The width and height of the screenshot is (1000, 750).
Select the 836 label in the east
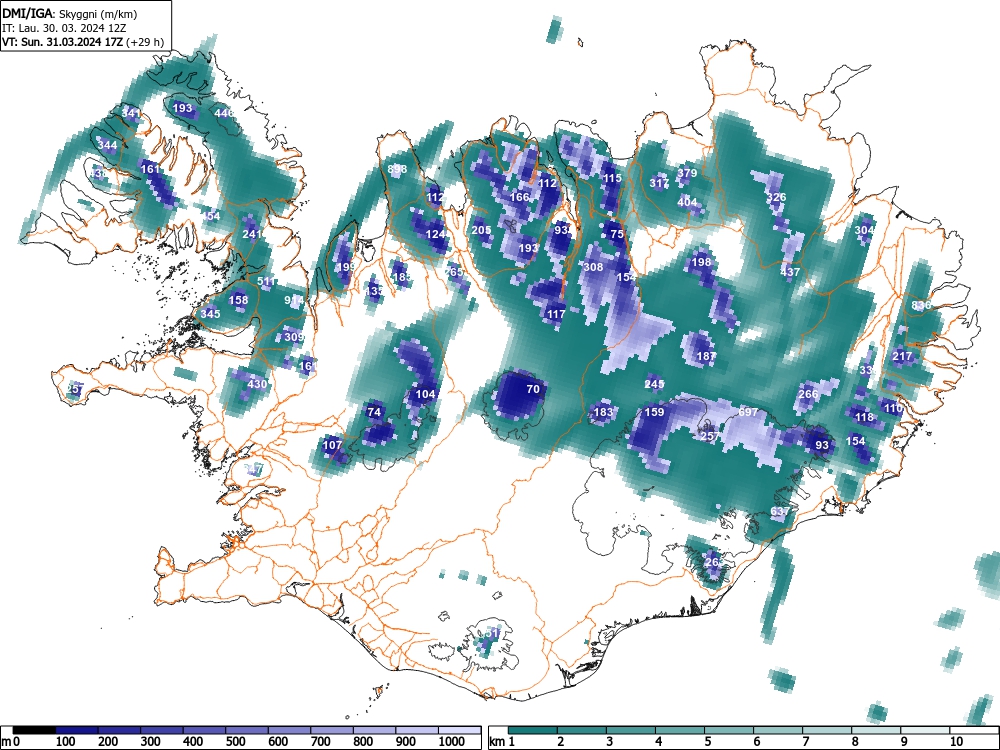921,305
